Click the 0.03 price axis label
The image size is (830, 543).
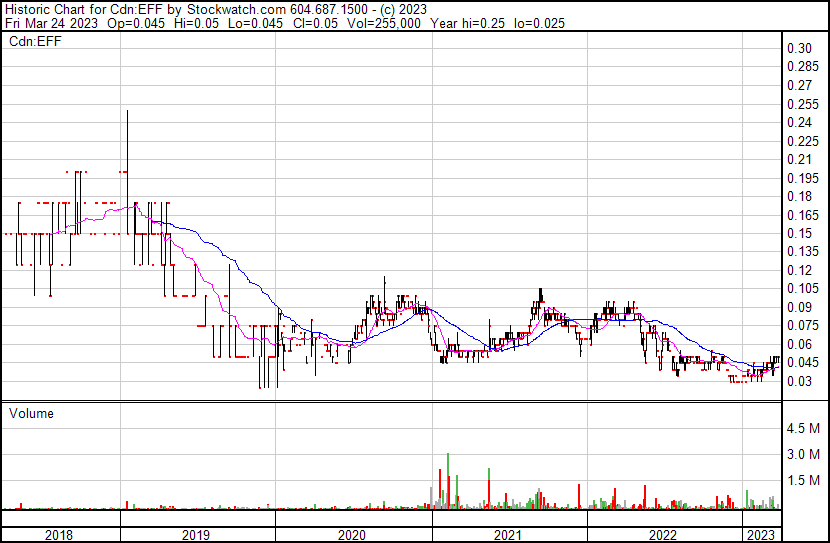798,381
